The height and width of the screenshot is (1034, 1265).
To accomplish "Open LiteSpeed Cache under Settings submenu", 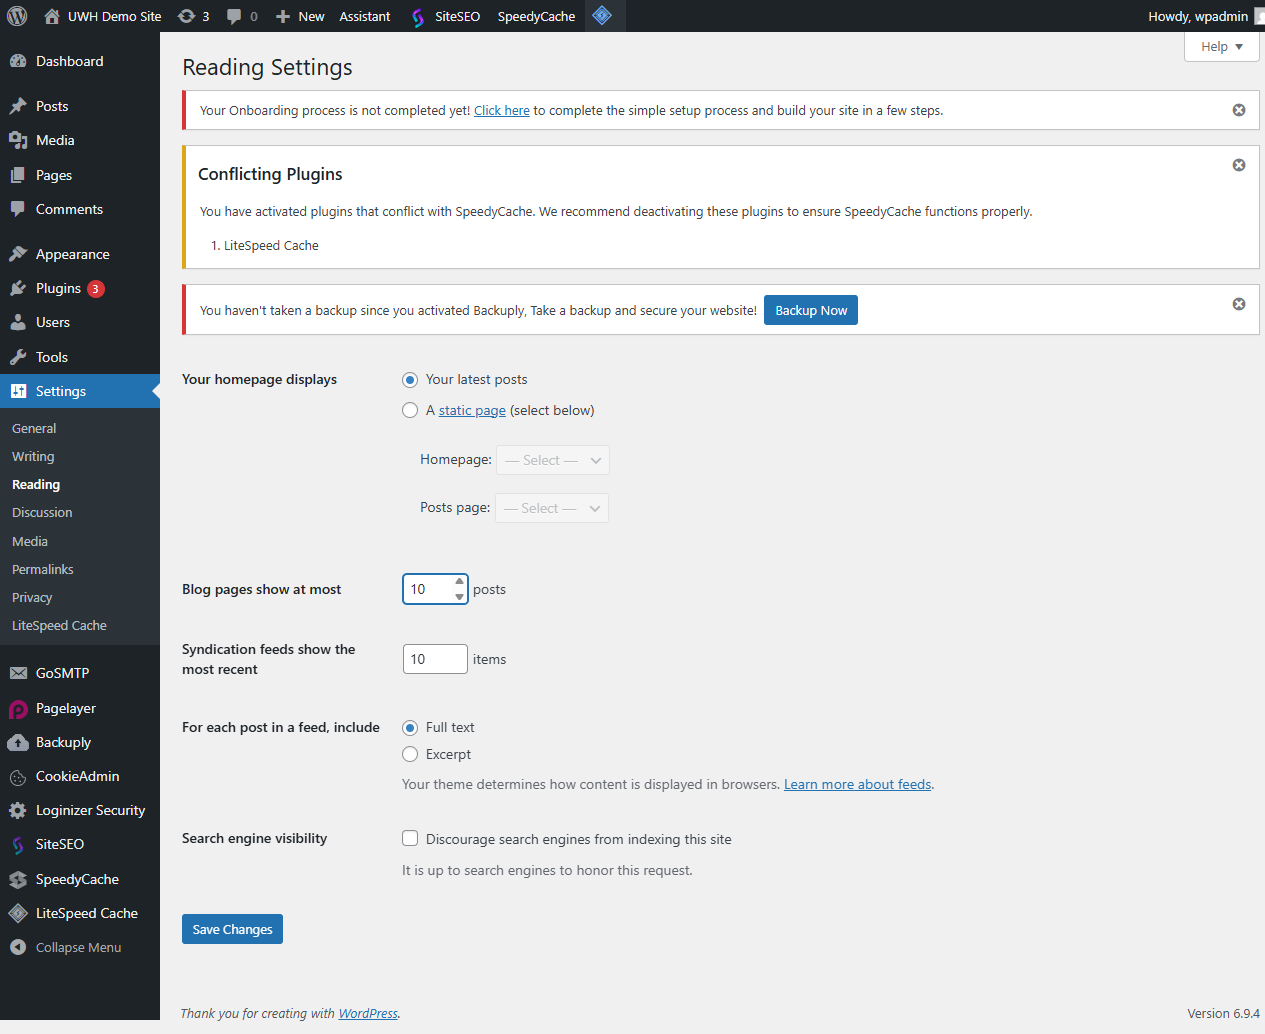I will [x=59, y=625].
